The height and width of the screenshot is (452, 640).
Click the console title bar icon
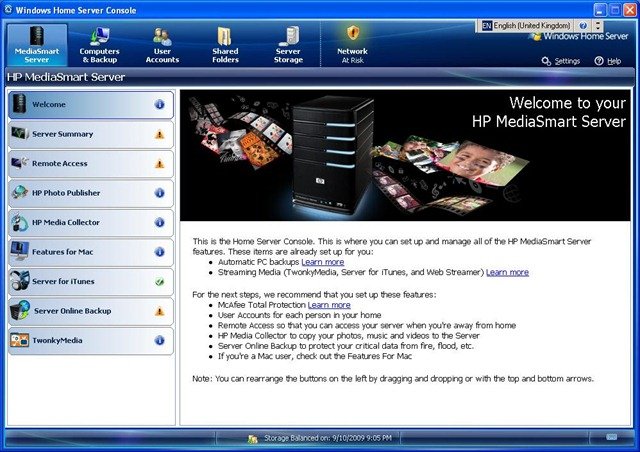(8, 9)
